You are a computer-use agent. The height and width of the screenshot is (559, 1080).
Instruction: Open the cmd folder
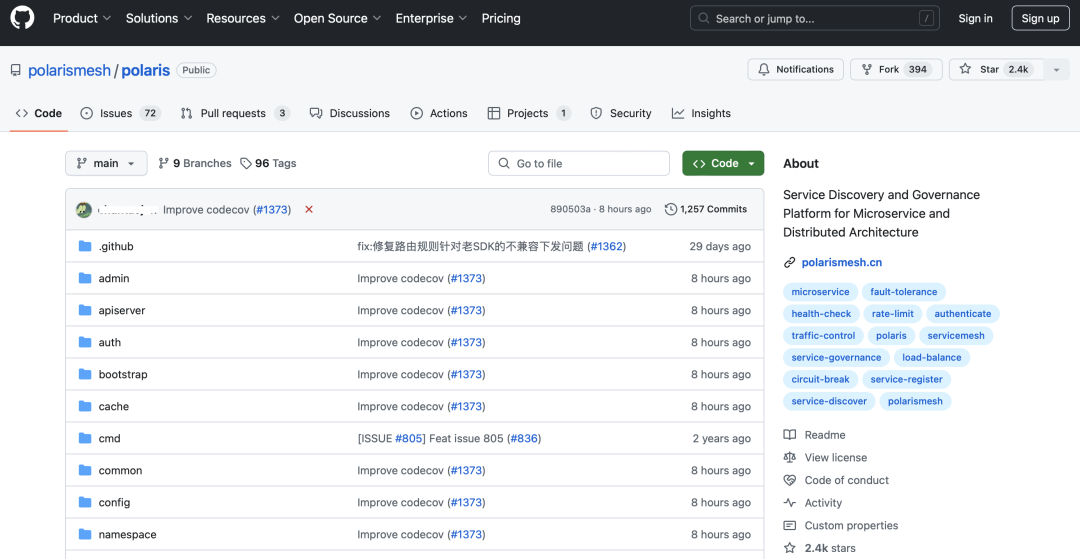[110, 439]
